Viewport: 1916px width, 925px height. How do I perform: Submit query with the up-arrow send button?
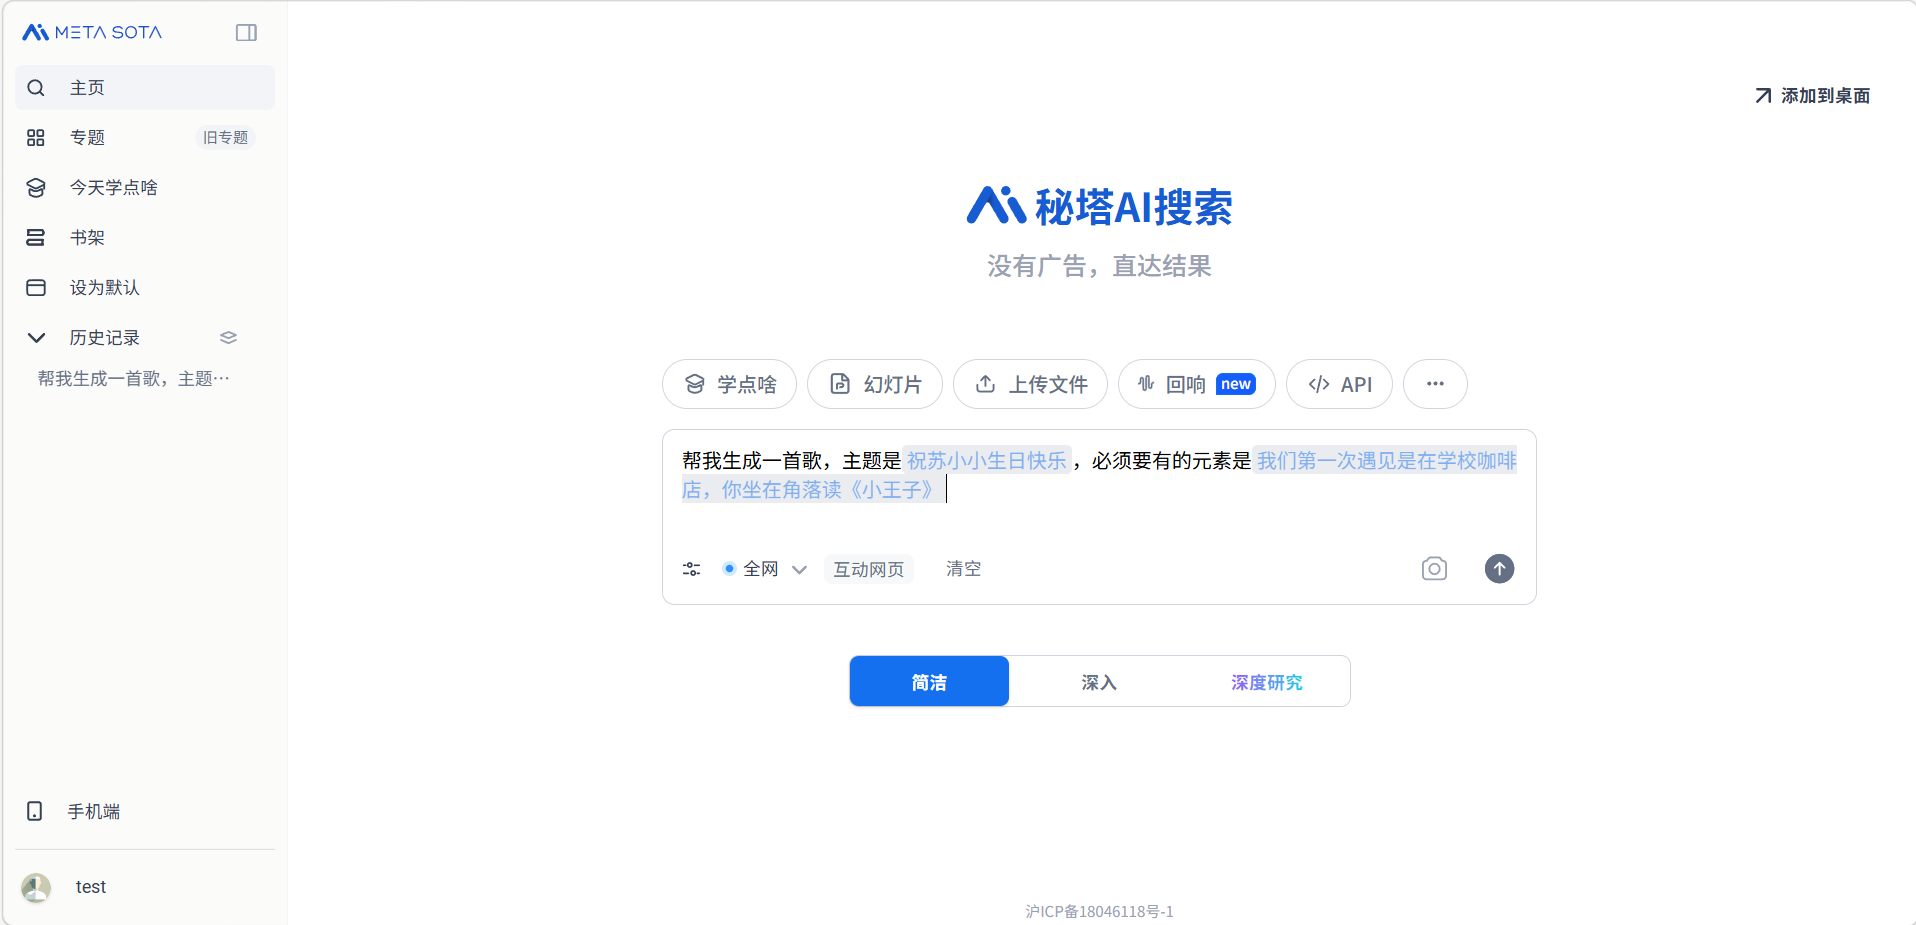1498,569
